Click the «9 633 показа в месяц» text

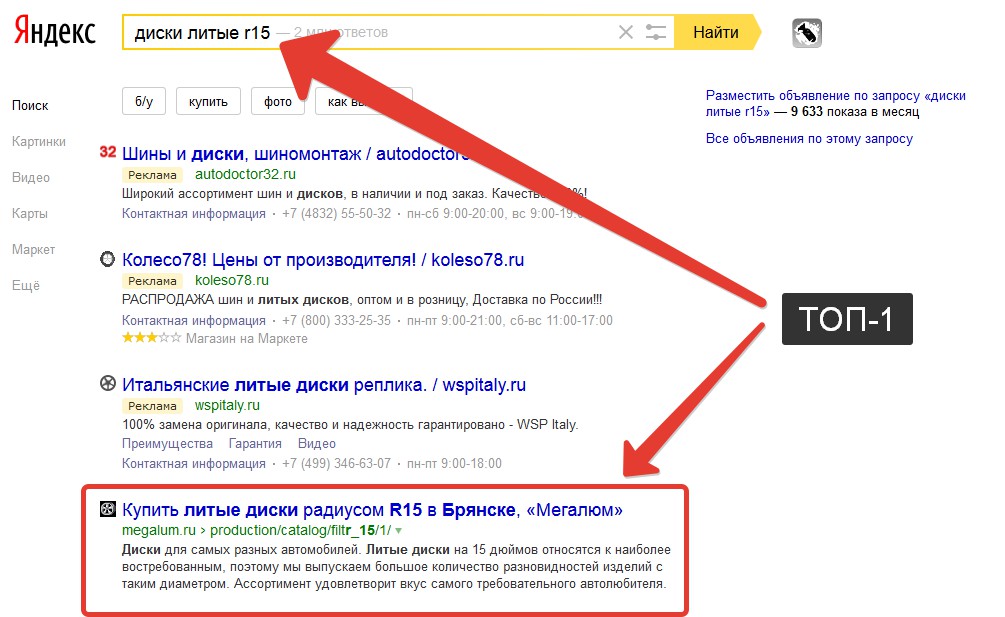[x=855, y=111]
